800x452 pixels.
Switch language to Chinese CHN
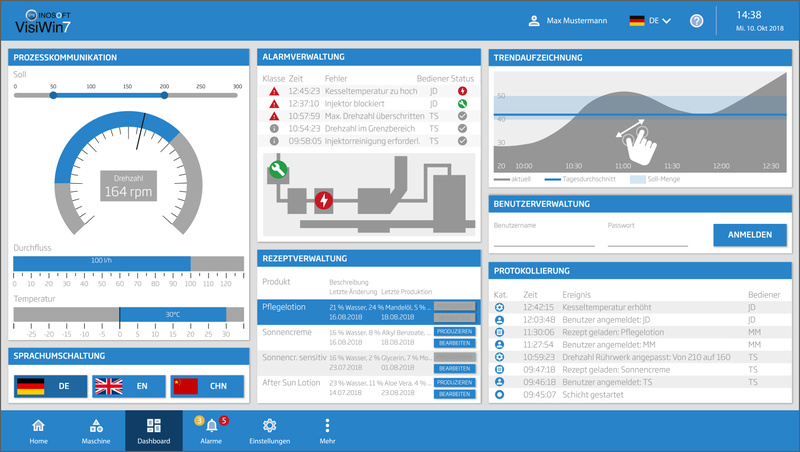click(206, 385)
